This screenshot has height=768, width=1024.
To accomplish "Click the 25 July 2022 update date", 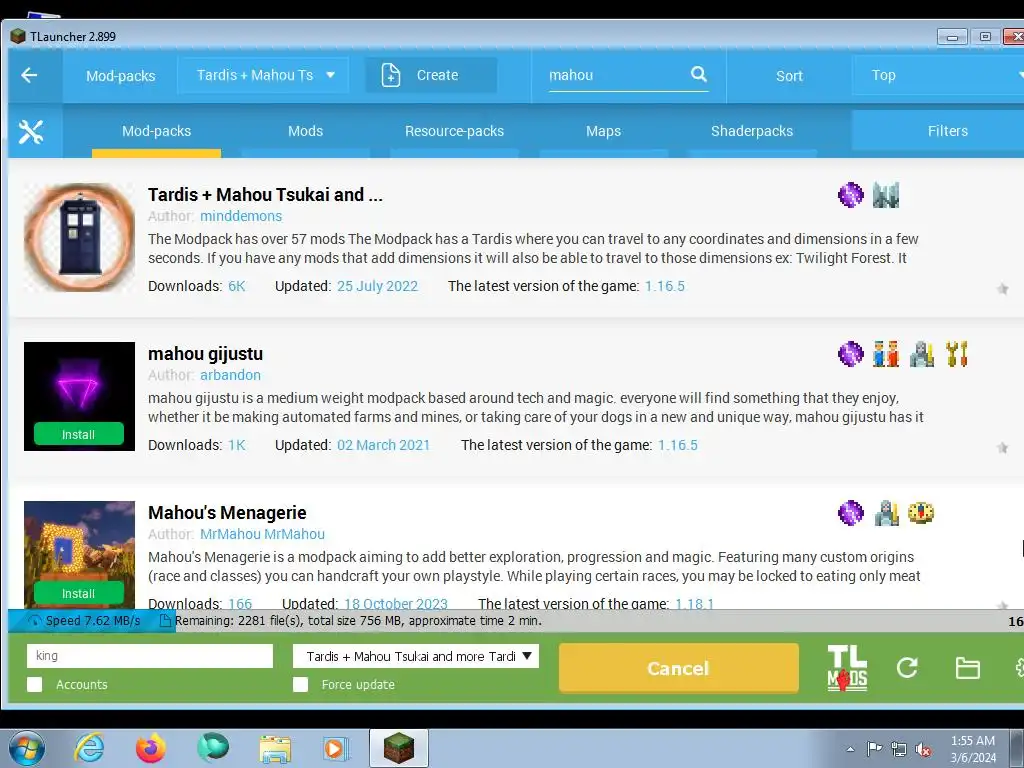I will [x=377, y=286].
